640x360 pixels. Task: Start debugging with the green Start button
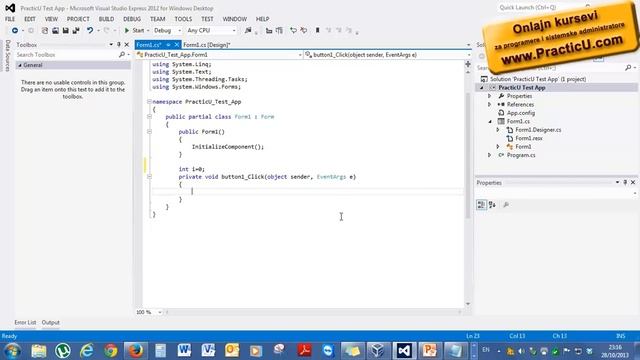[135, 31]
